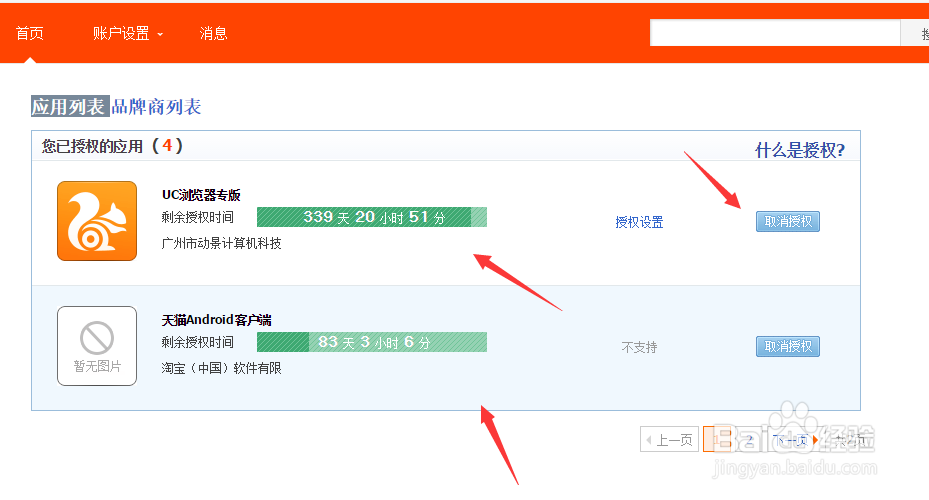The image size is (929, 500).
Task: Click the dropdown arrow beside 账户设置
Action: 160,35
